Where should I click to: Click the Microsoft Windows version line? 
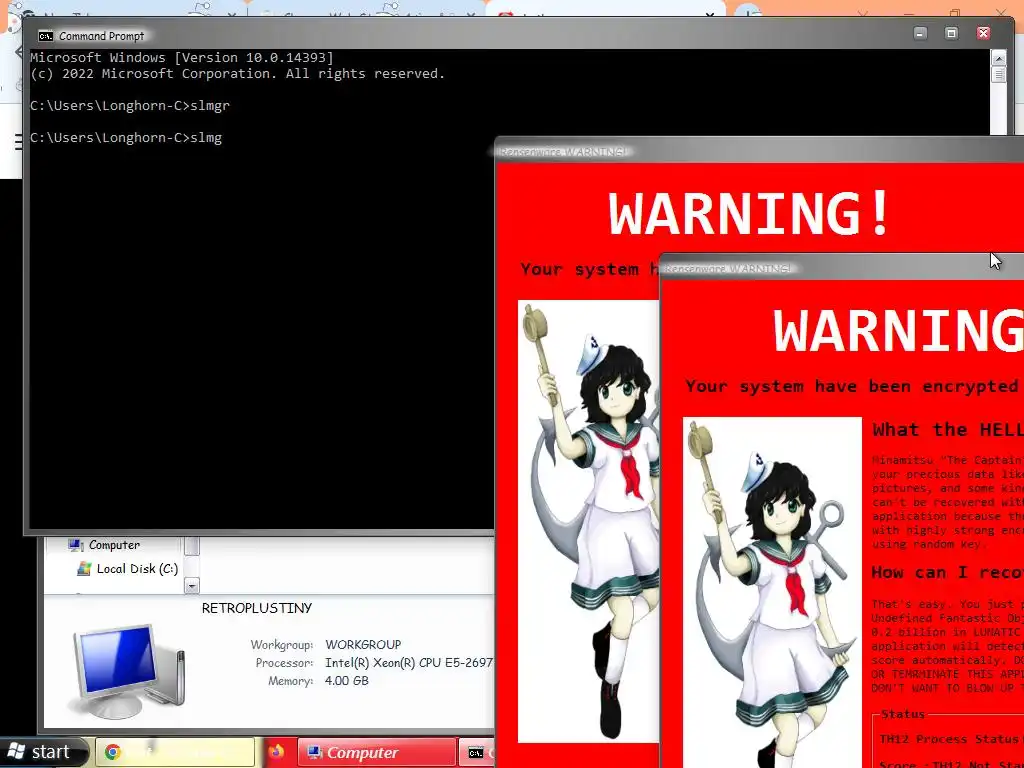click(182, 57)
